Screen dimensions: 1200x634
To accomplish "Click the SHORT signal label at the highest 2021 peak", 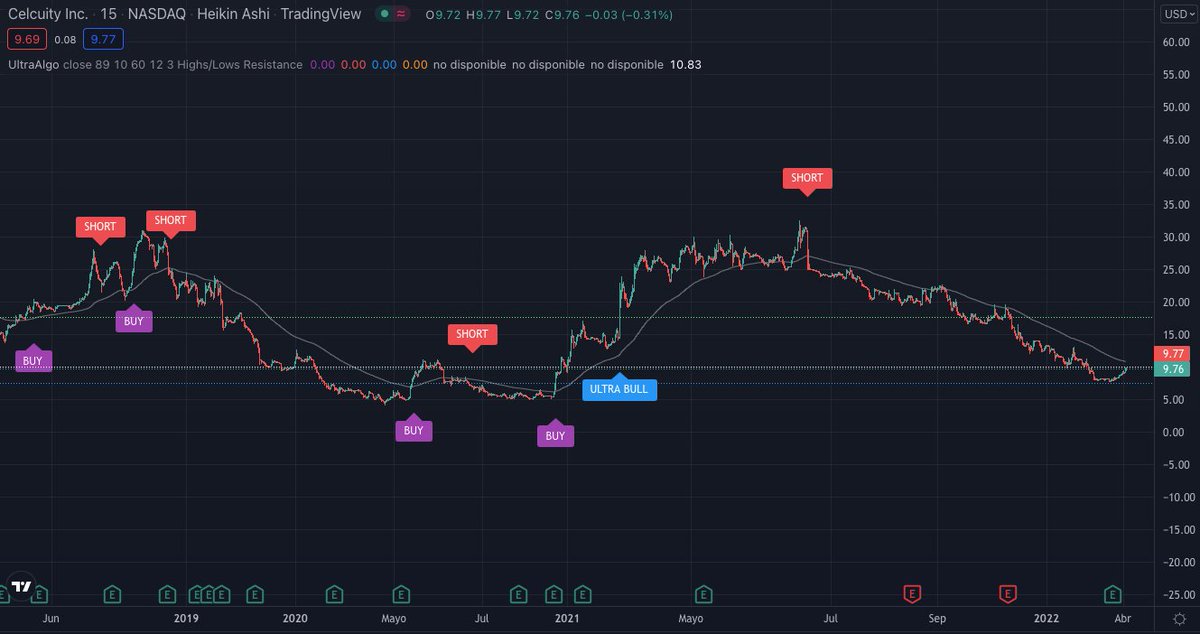I will [x=807, y=178].
